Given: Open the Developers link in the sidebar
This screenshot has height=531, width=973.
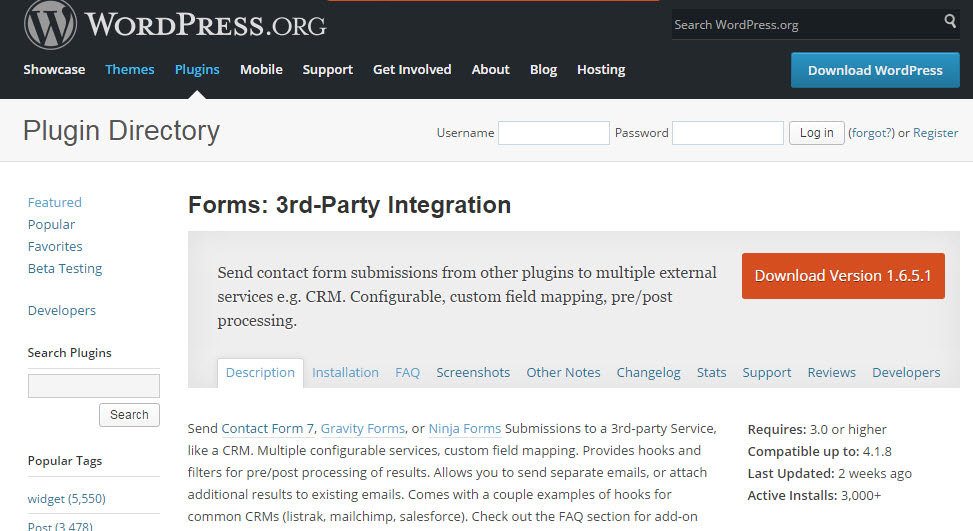Looking at the screenshot, I should pyautogui.click(x=61, y=310).
